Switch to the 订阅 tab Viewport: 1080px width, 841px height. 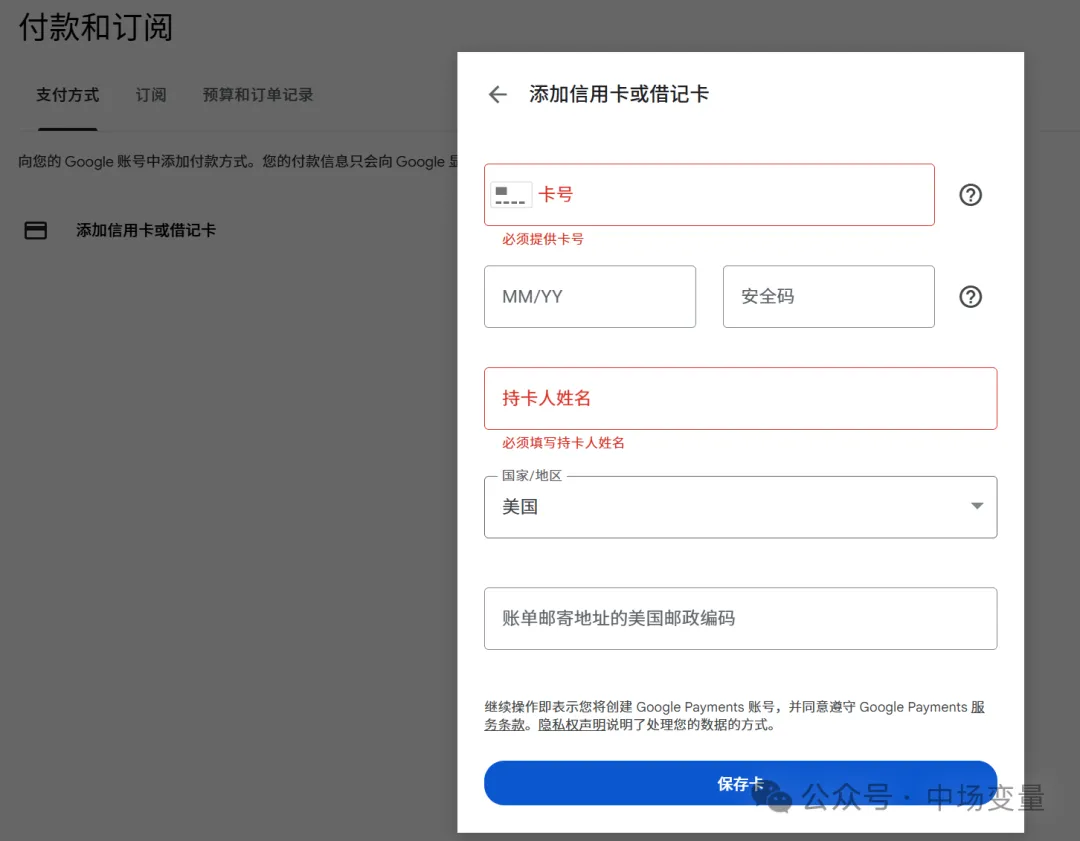[151, 95]
